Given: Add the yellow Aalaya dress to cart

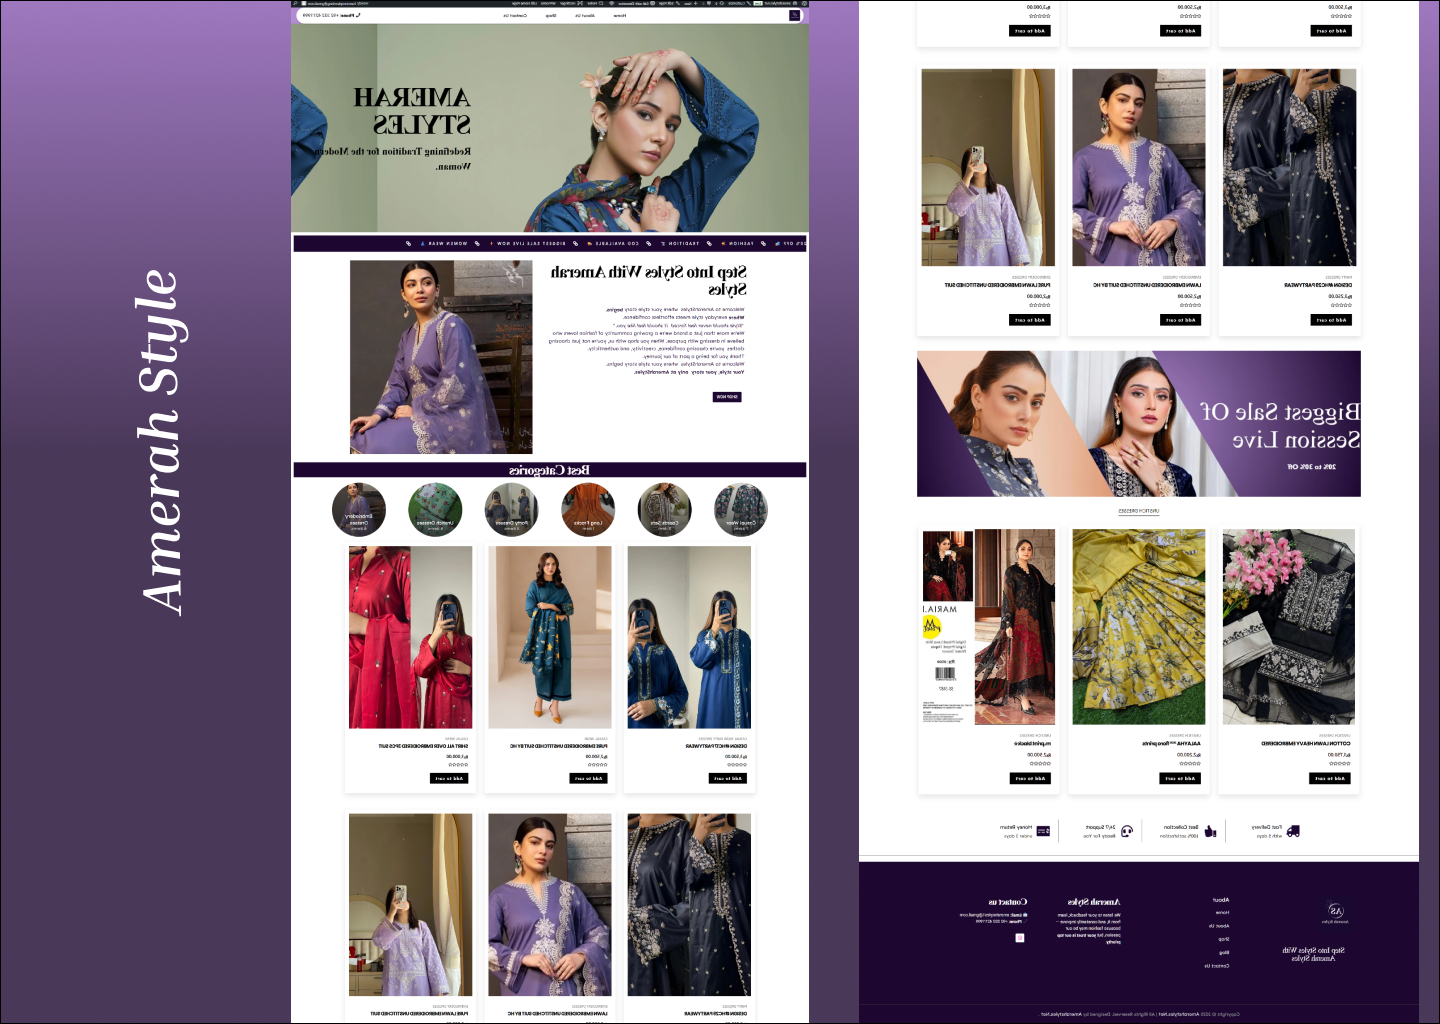Looking at the screenshot, I should pyautogui.click(x=1180, y=778).
